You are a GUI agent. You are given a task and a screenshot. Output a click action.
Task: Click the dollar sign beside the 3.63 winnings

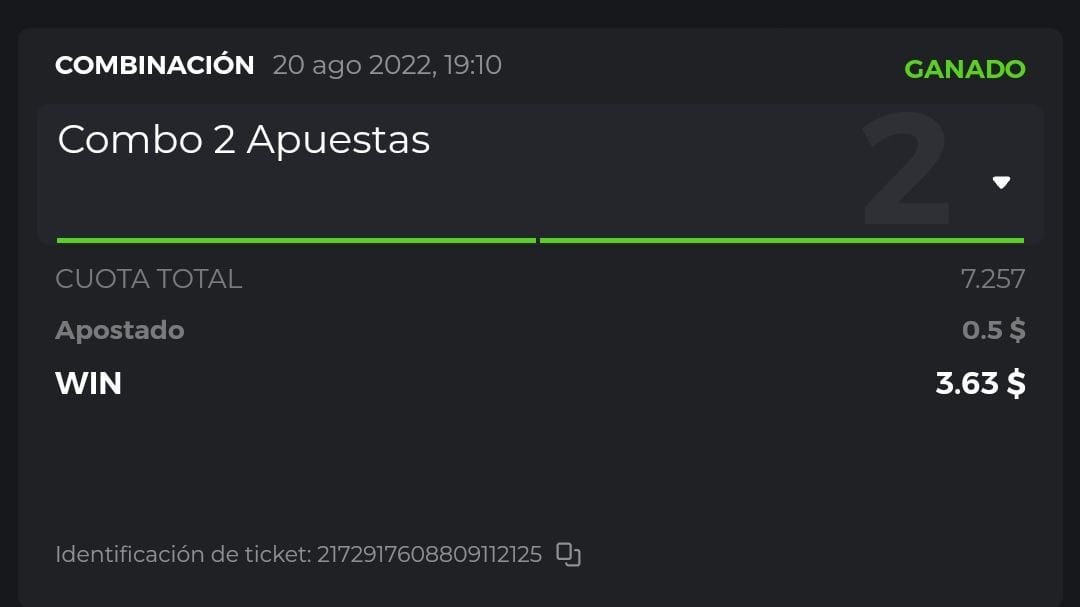pos(1016,383)
